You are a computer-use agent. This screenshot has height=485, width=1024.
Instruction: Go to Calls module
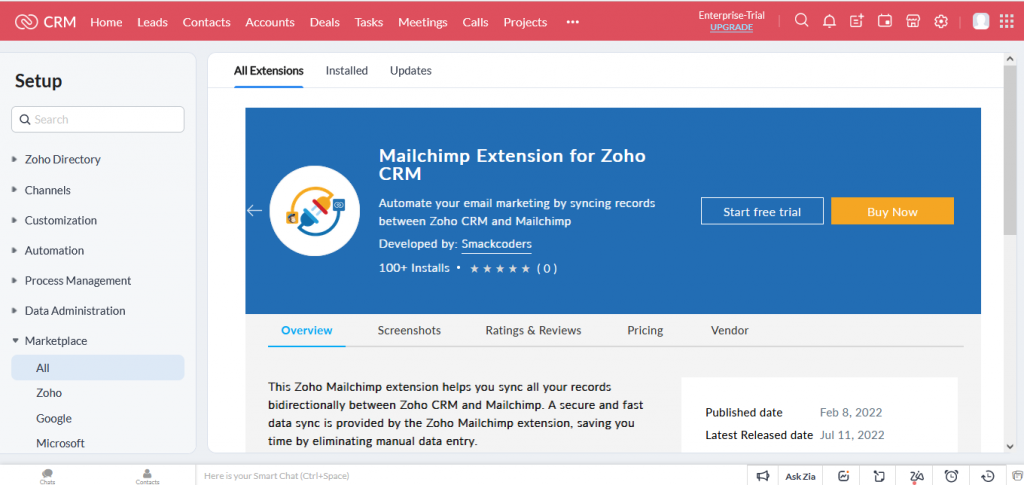475,22
